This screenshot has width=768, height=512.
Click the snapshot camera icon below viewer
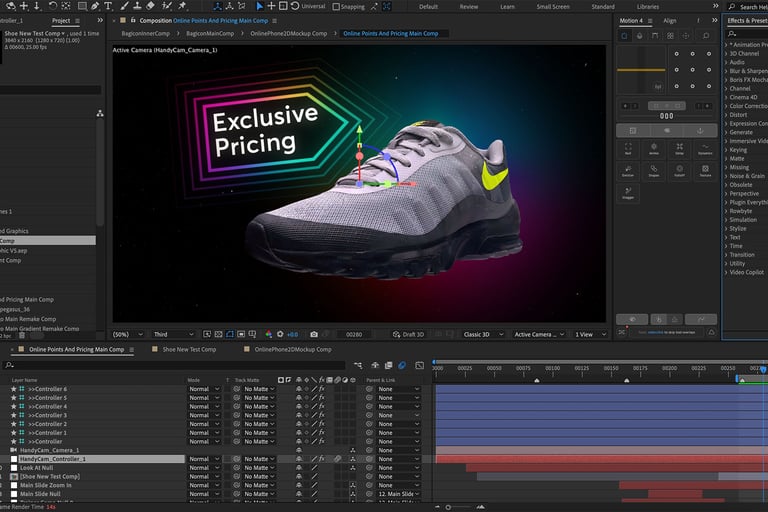tap(314, 334)
